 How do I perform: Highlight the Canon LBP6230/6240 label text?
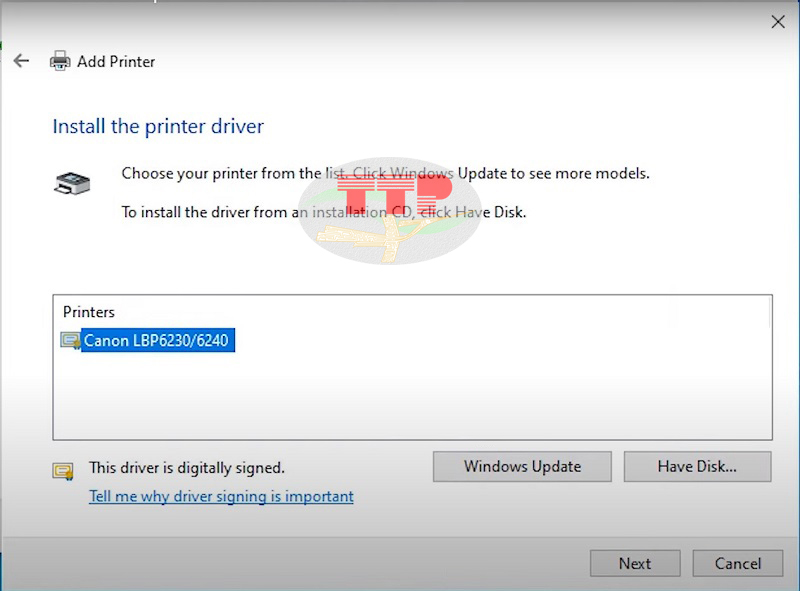tap(156, 340)
